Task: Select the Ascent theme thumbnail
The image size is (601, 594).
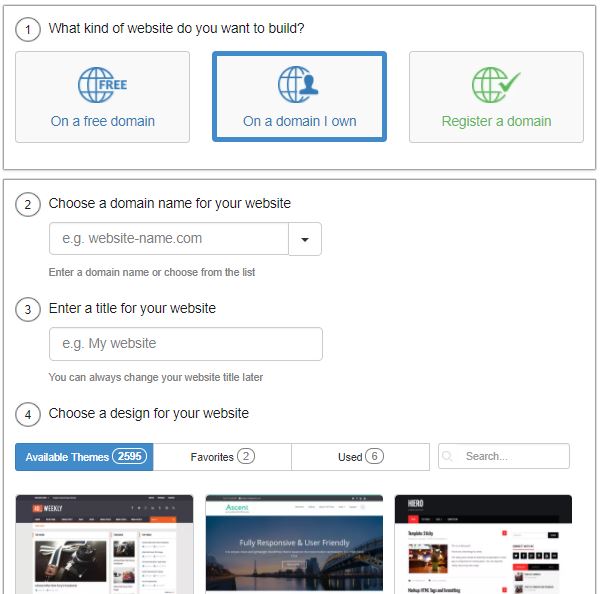Action: [294, 544]
